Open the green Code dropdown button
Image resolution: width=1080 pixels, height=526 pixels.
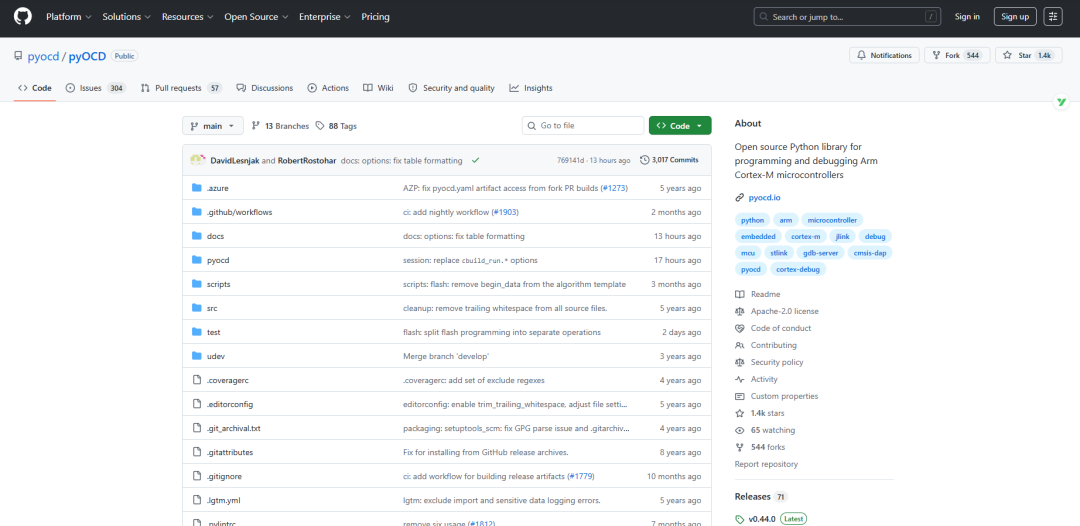pyautogui.click(x=680, y=126)
